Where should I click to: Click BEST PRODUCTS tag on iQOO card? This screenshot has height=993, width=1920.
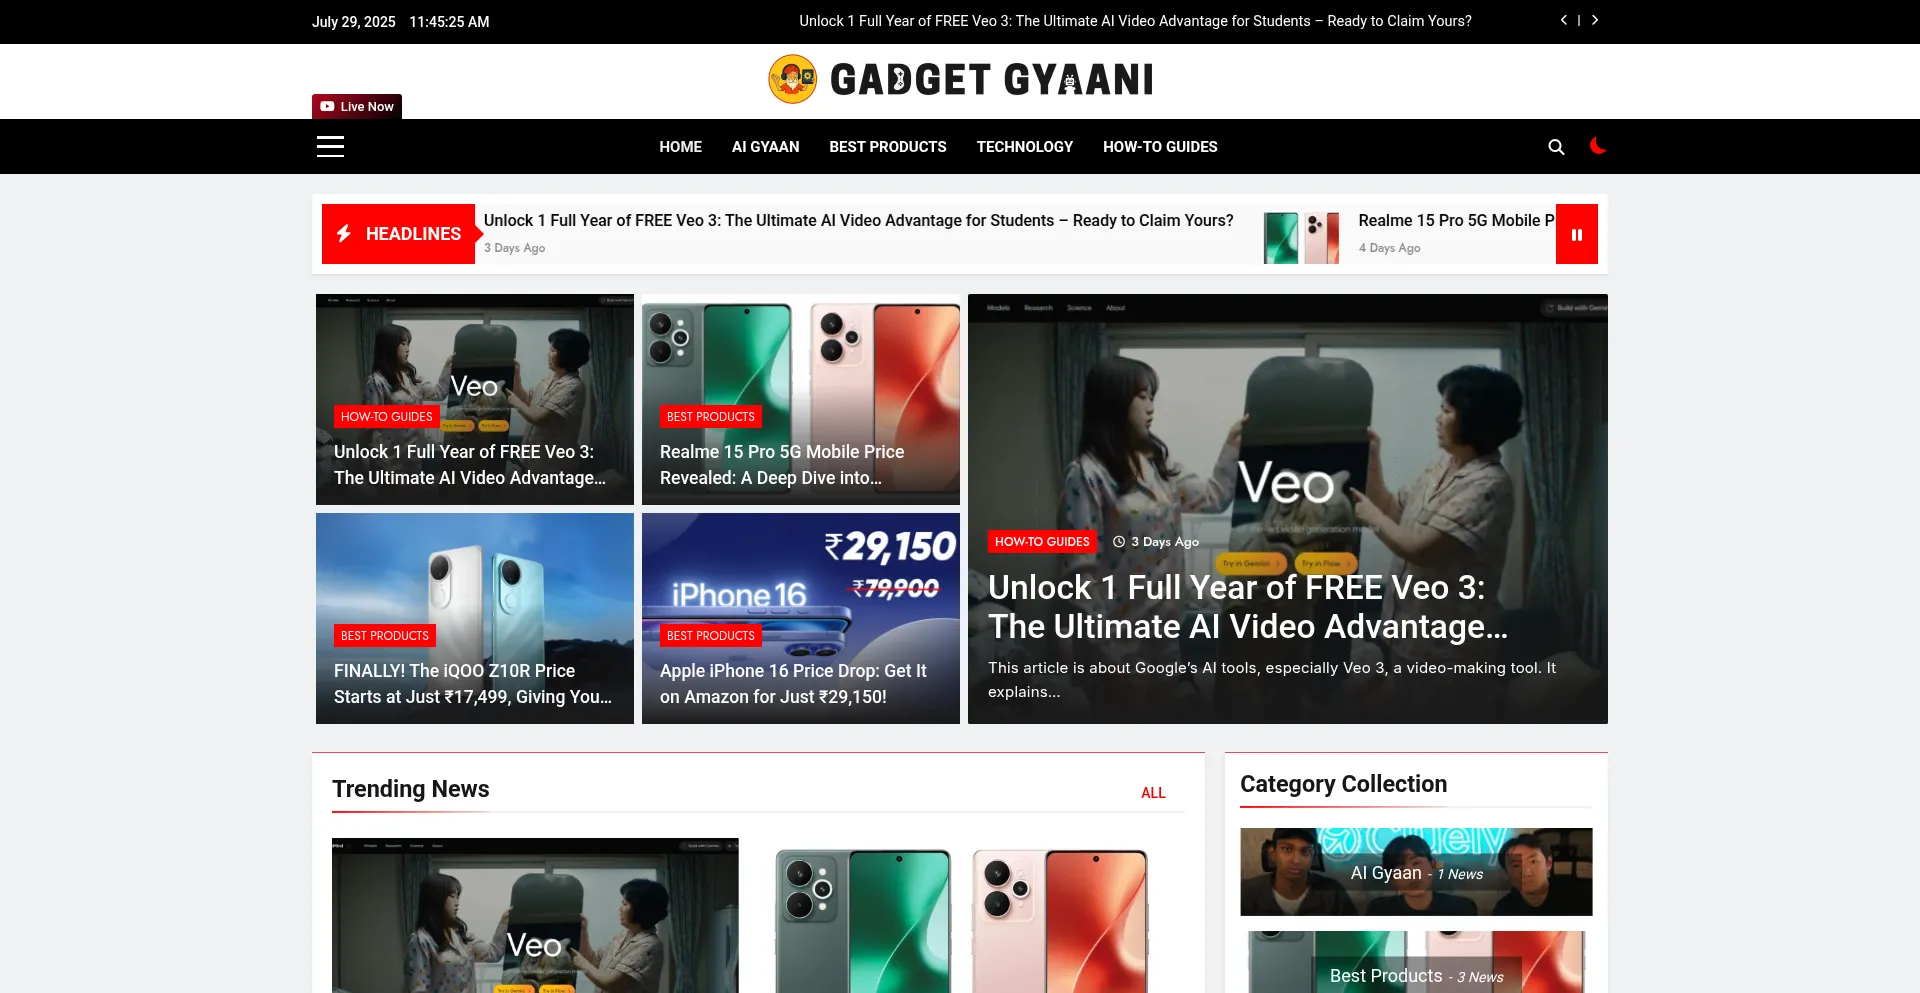384,635
